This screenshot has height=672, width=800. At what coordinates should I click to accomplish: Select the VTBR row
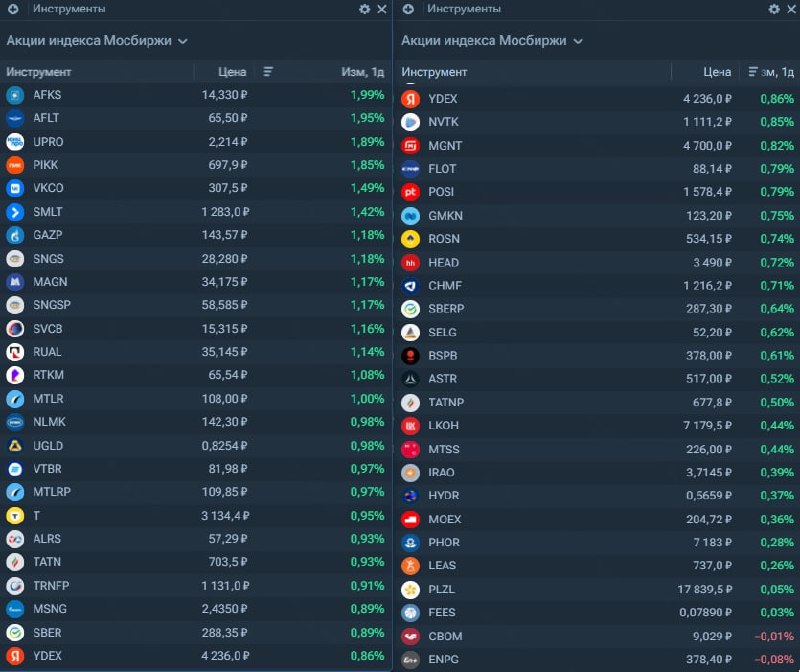click(196, 469)
